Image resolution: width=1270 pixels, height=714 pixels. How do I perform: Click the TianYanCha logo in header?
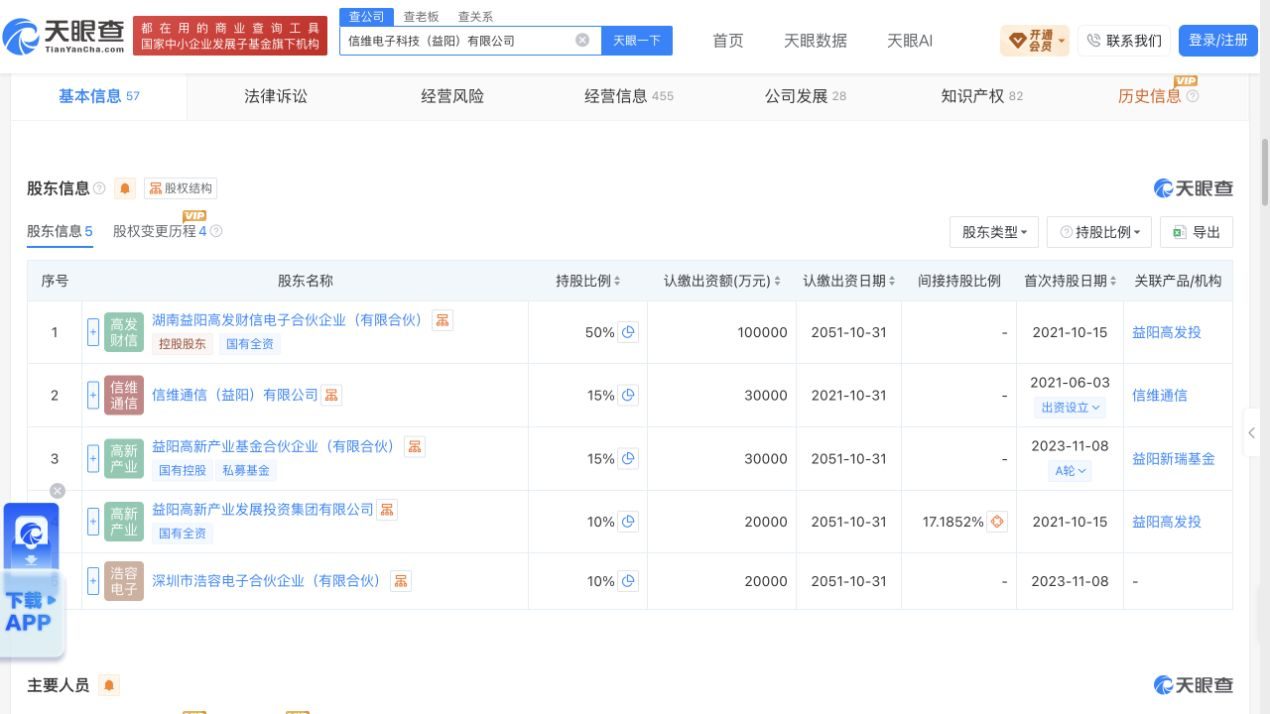(x=65, y=36)
